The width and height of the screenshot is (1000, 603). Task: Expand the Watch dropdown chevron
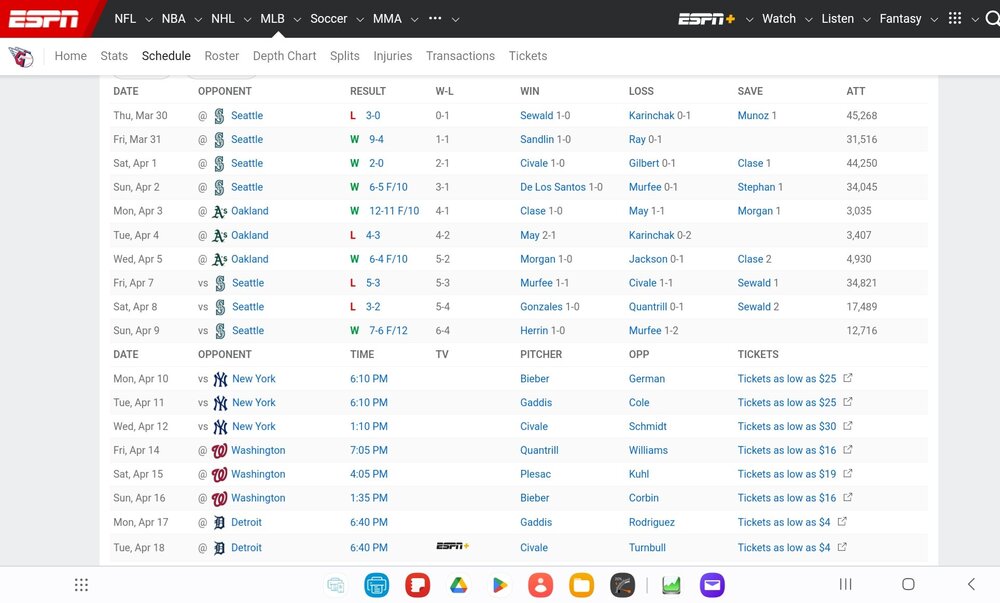808,20
